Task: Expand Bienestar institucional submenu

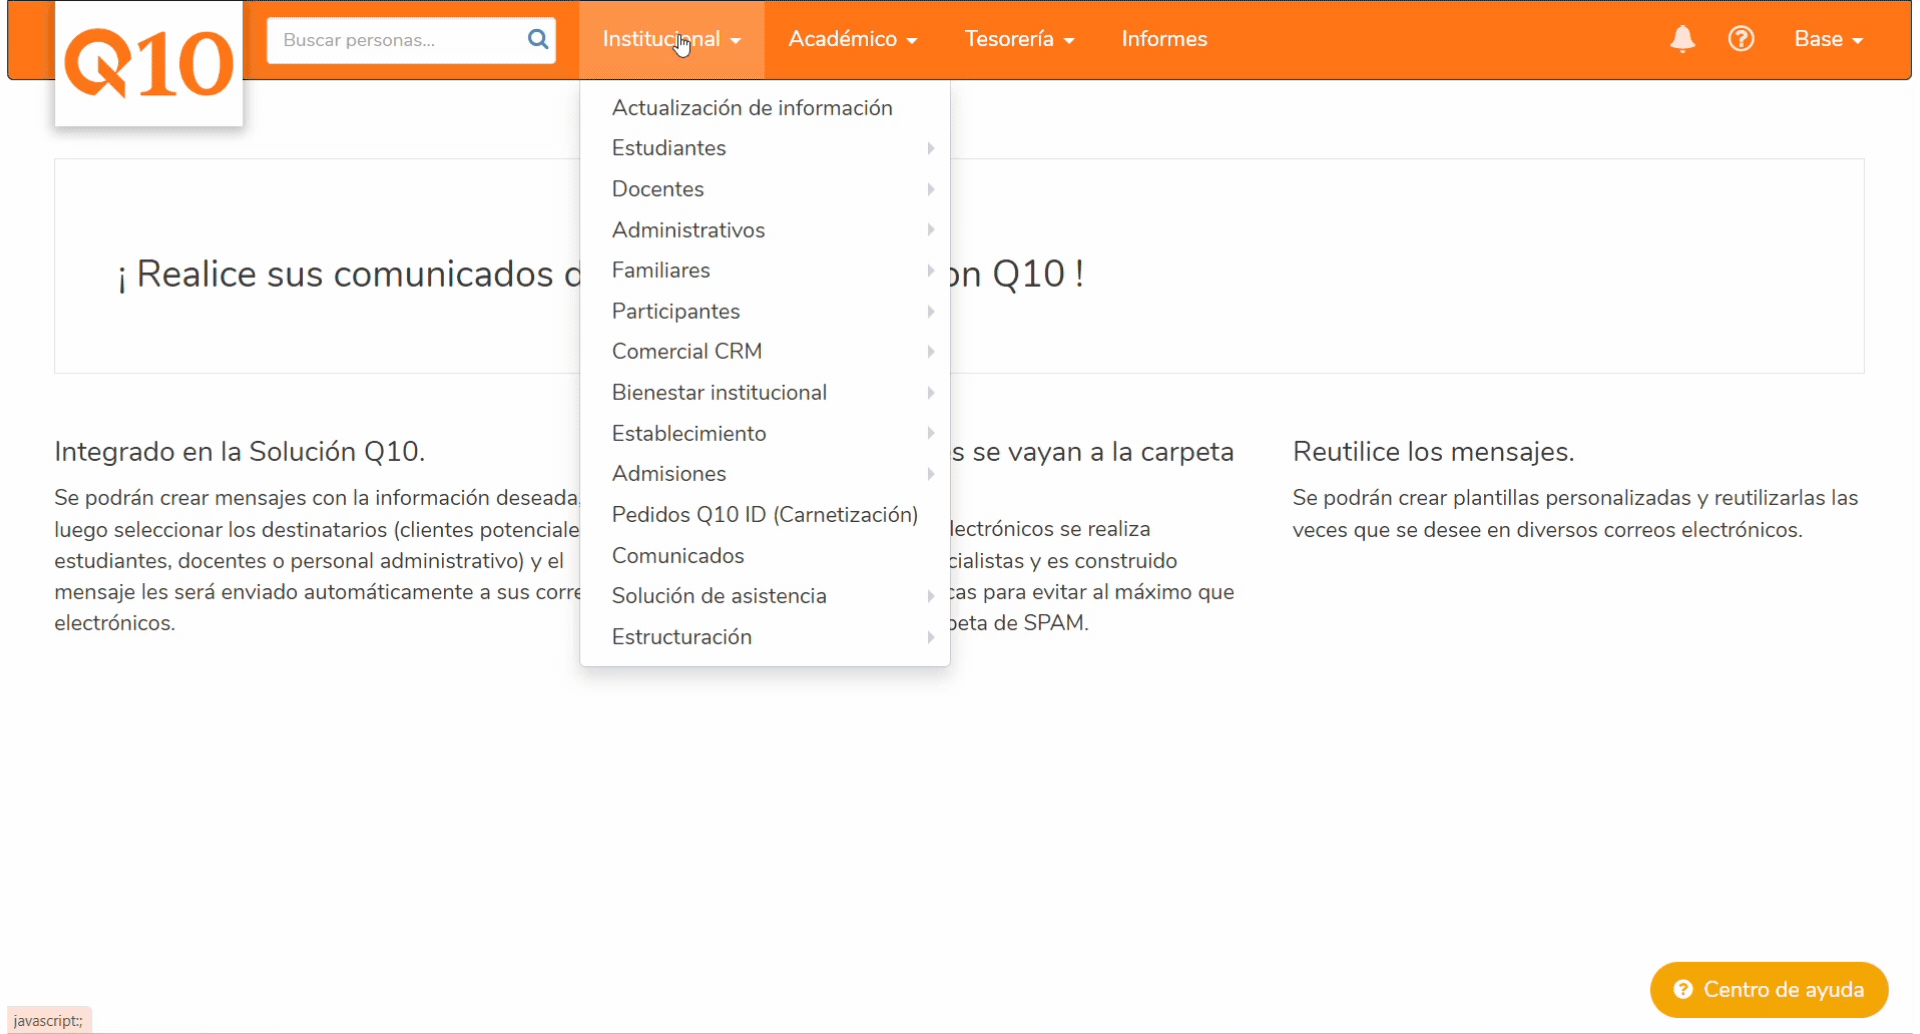Action: [x=764, y=392]
